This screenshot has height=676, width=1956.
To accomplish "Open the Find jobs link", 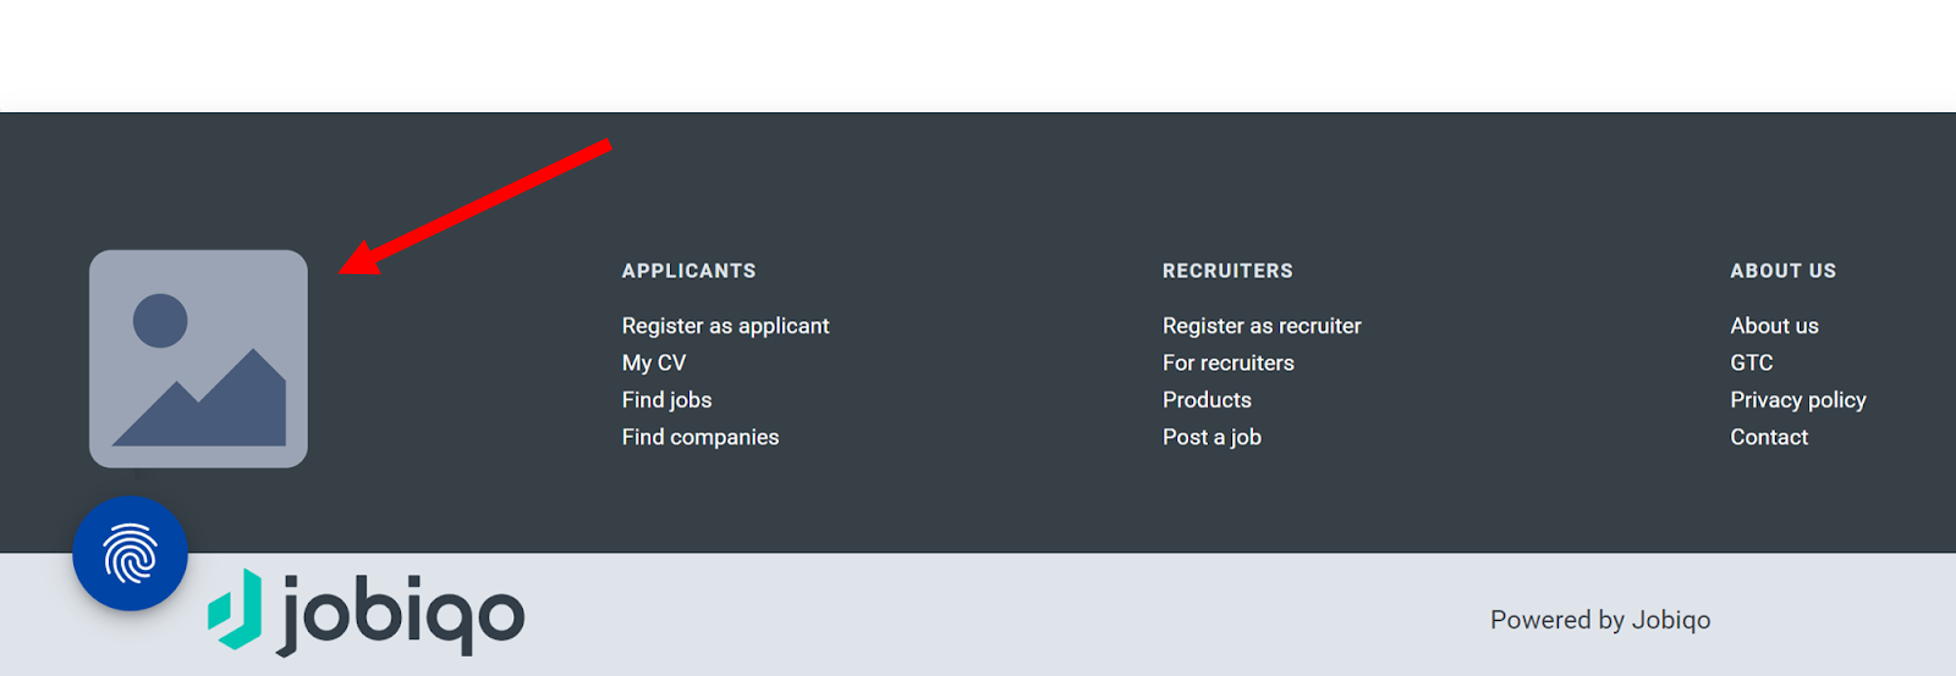I will point(666,400).
